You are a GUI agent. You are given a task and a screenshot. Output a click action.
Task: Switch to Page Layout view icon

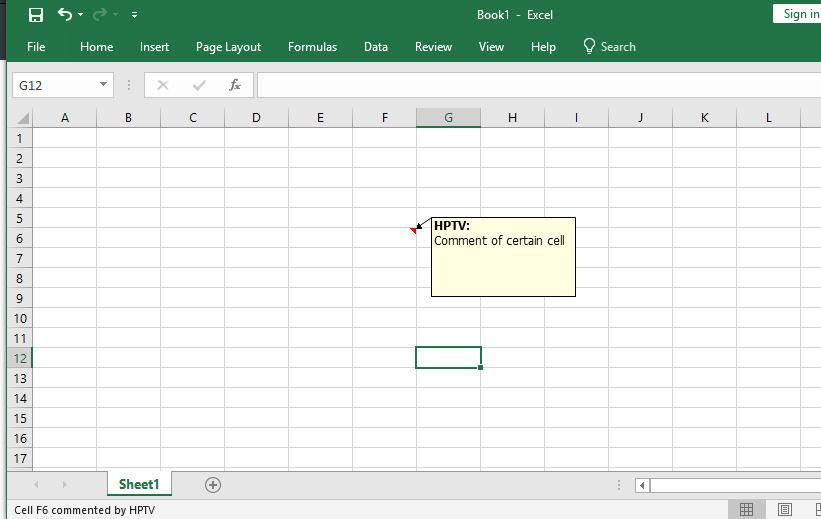(x=784, y=510)
